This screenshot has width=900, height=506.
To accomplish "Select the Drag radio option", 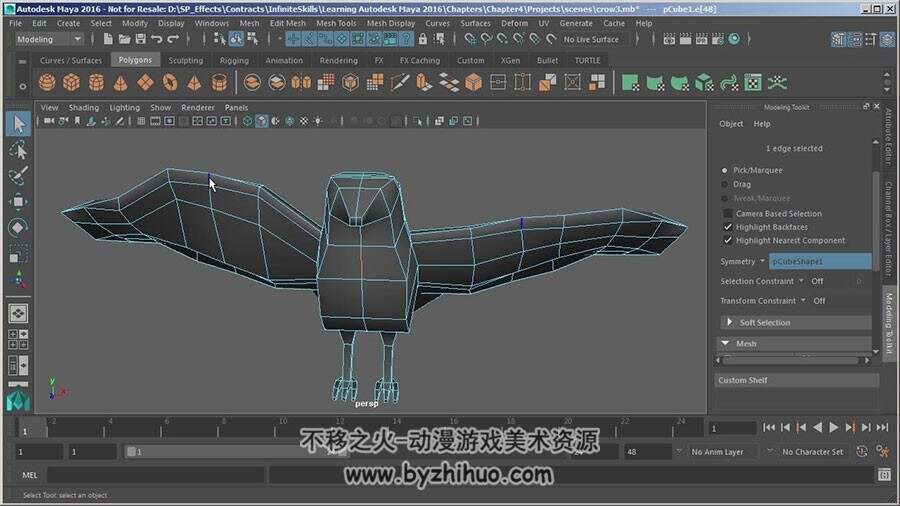I will [724, 184].
